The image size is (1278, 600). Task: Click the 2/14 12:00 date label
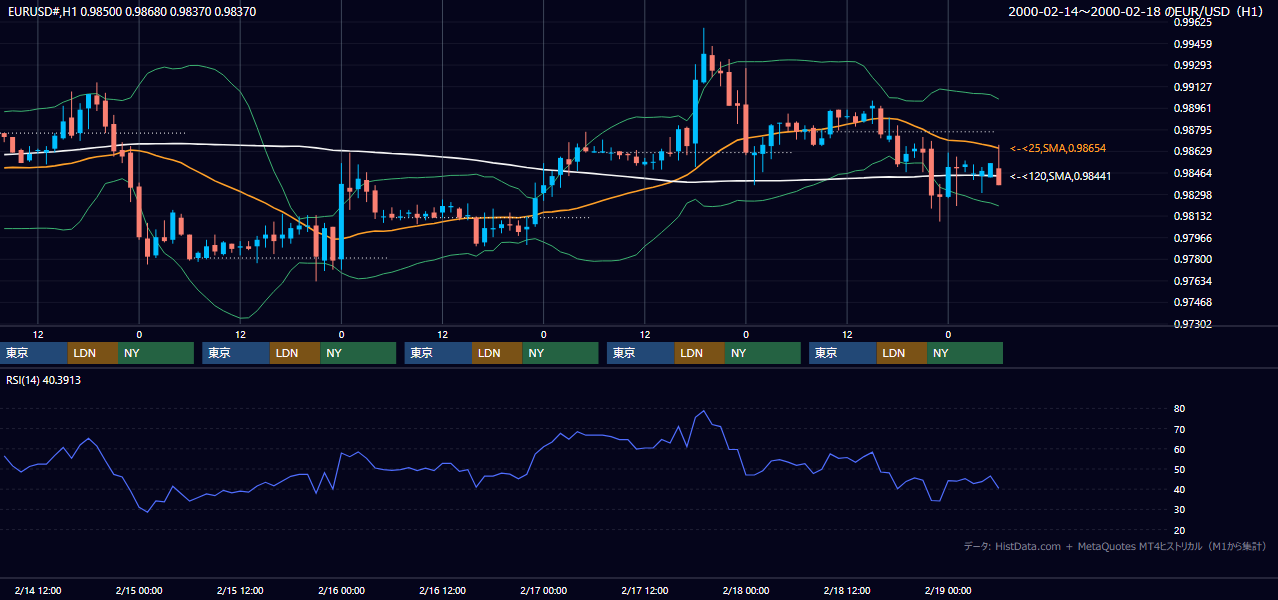38,590
